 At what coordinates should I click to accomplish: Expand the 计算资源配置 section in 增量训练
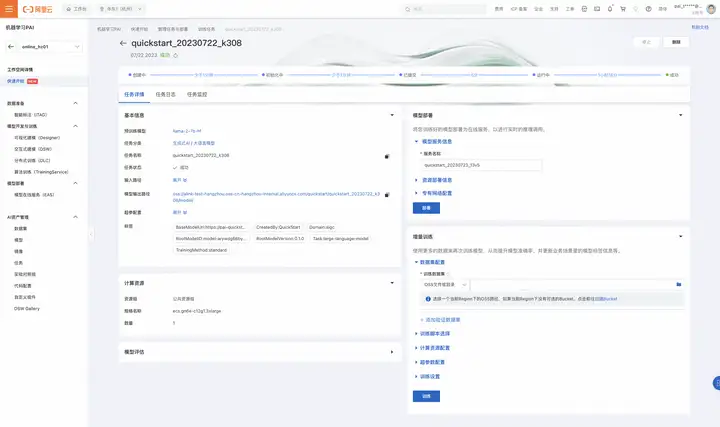(432, 348)
